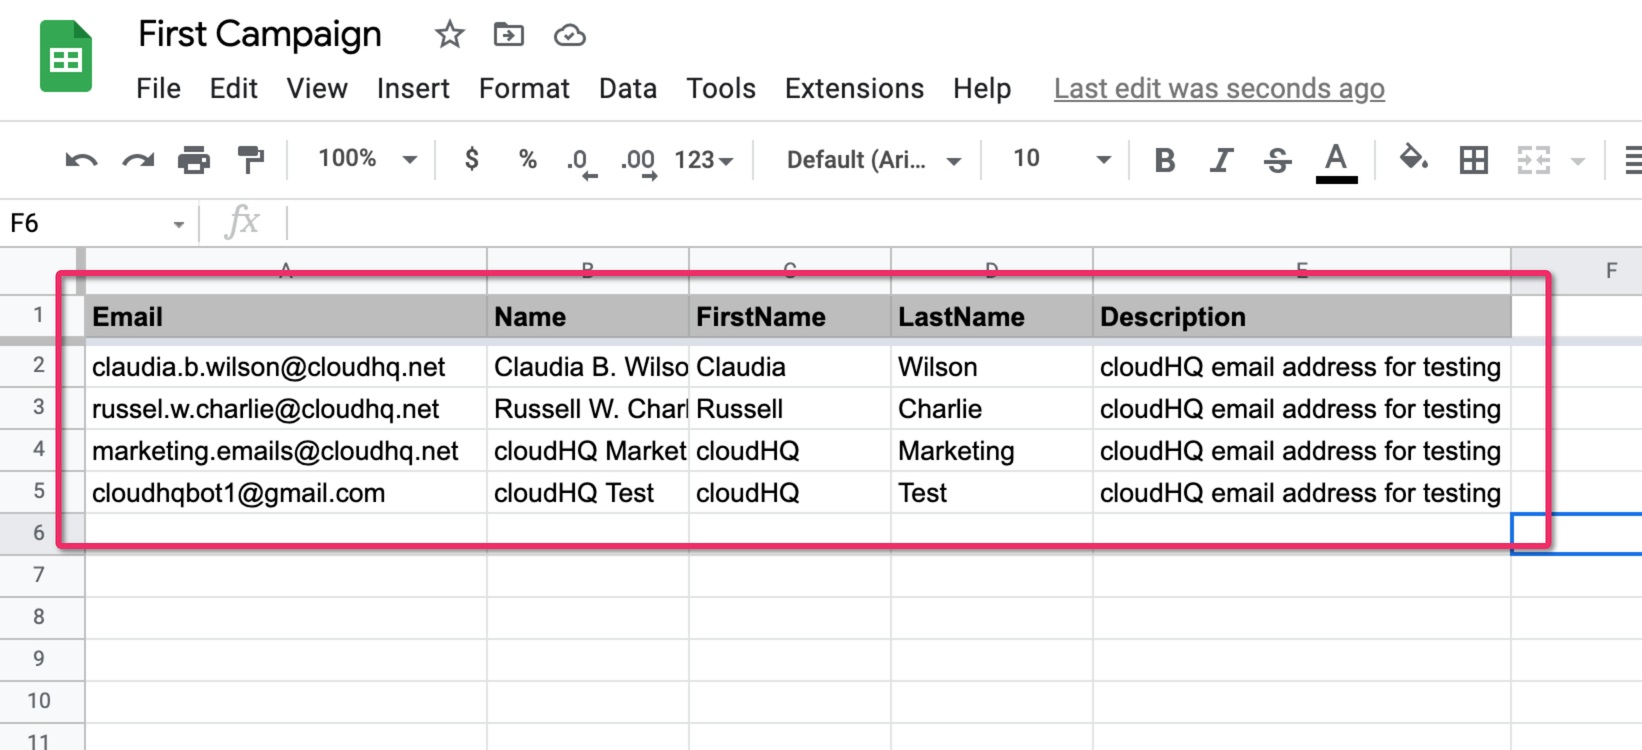Select cell russel.w.charlie@cloudhq.net
The height and width of the screenshot is (750, 1642).
(286, 409)
